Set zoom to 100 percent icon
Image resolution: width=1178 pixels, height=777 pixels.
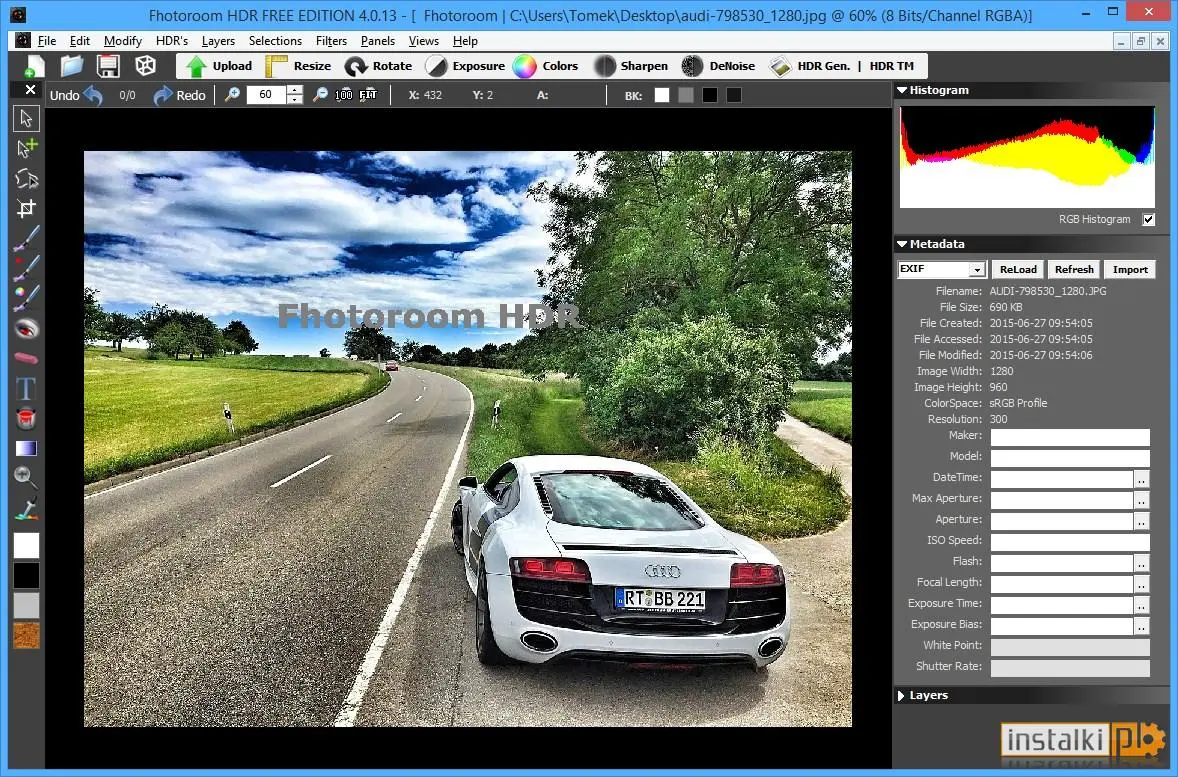point(343,95)
